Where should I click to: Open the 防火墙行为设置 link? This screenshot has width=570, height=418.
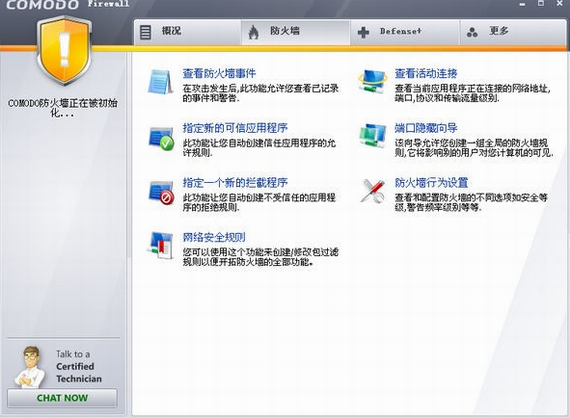(x=431, y=182)
